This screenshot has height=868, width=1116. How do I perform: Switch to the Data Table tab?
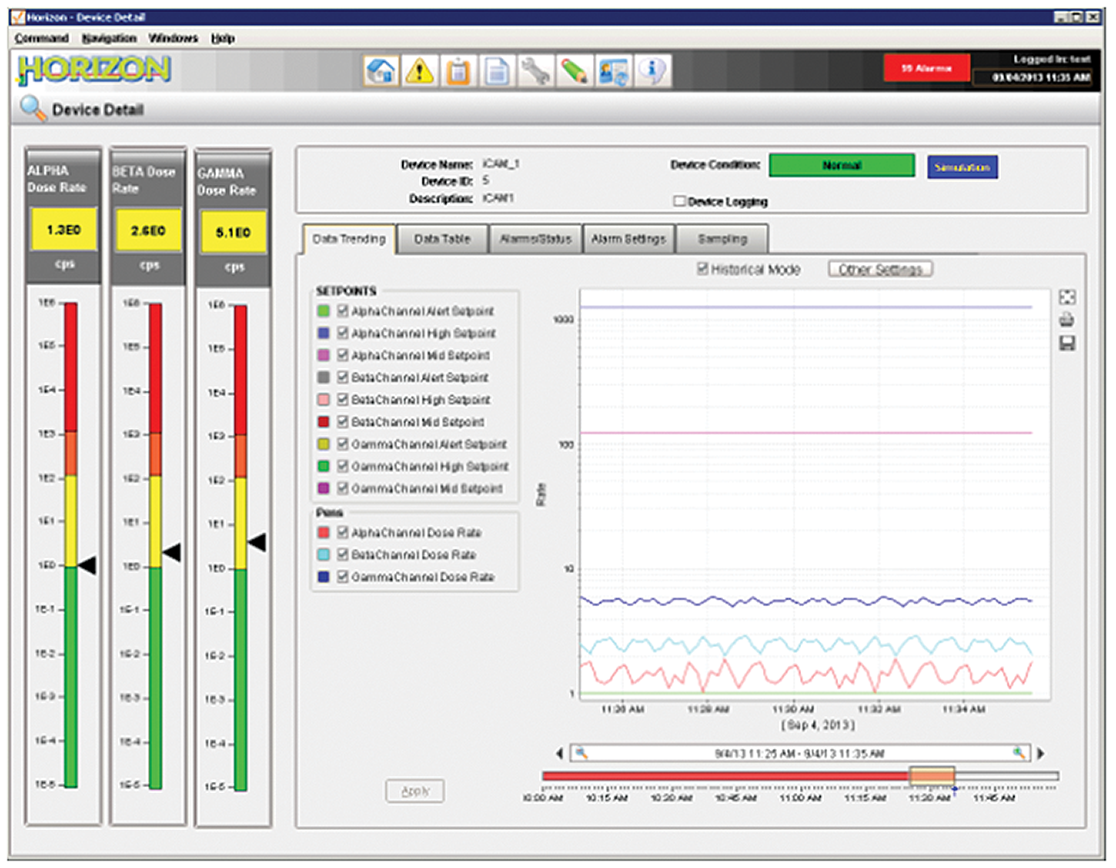(x=442, y=239)
